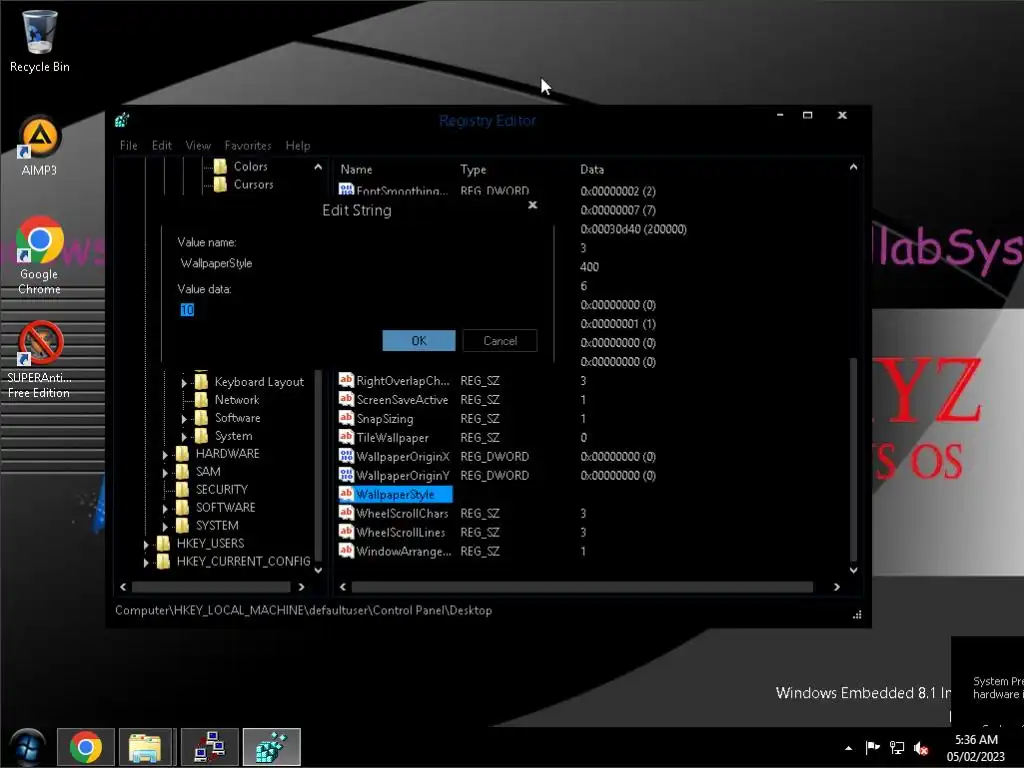Select the SnapSizing value icon

[346, 418]
